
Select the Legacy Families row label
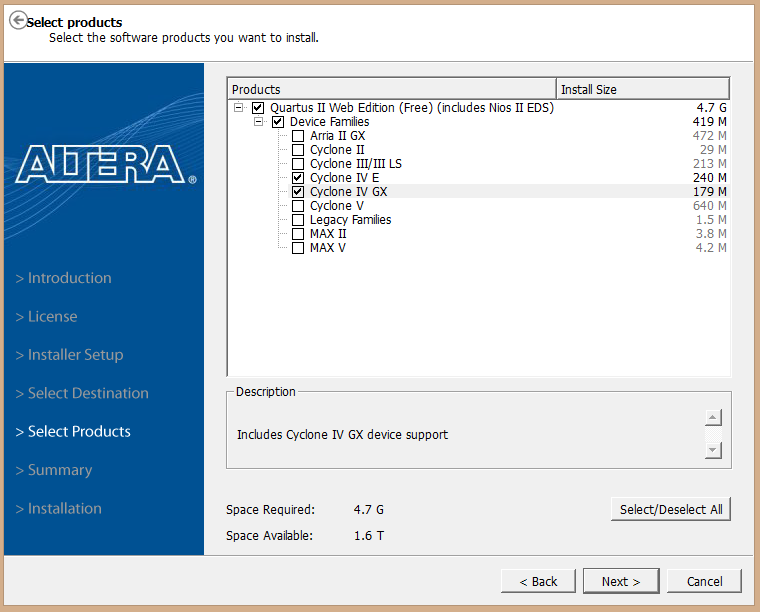350,220
